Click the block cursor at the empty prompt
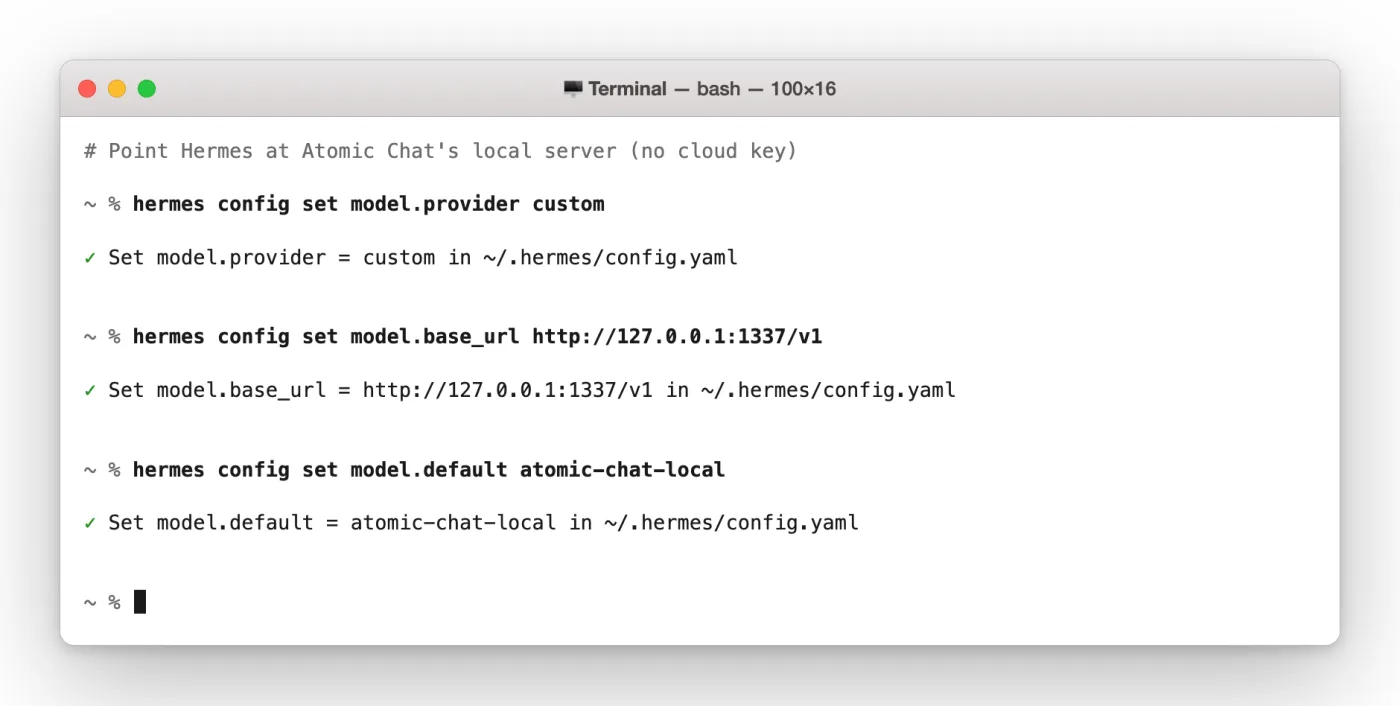This screenshot has width=1400, height=706. point(140,602)
